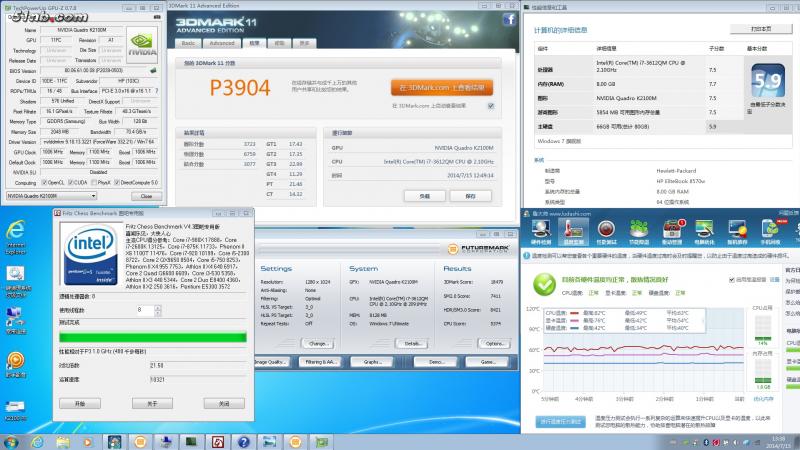Screen dimensions: 800x450
Task: Switch to the GPU-Z green chip taskbar icon
Action: click(x=321, y=442)
